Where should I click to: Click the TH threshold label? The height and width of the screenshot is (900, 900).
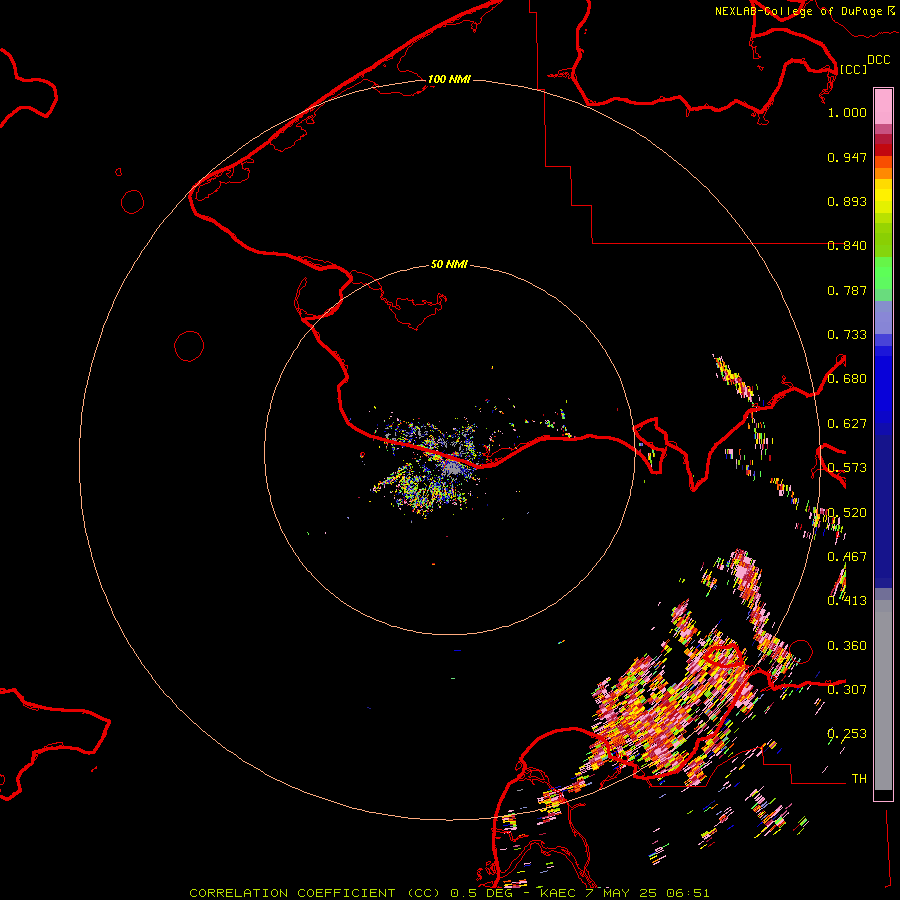click(x=859, y=779)
